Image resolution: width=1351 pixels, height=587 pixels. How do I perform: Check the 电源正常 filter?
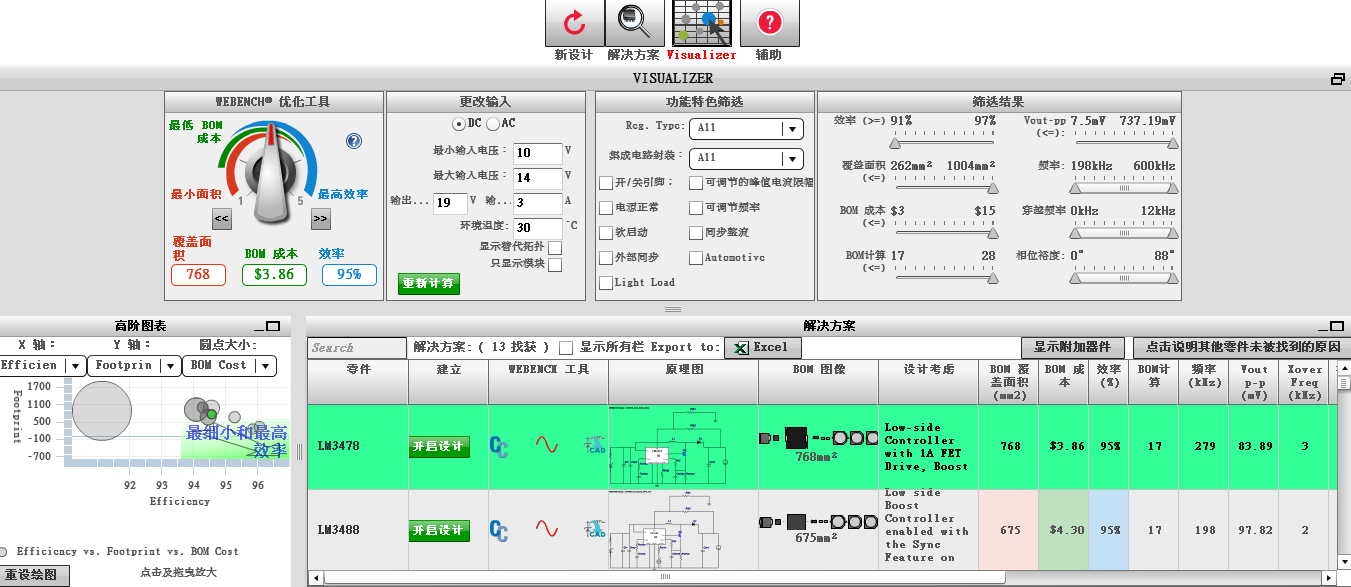(x=606, y=208)
